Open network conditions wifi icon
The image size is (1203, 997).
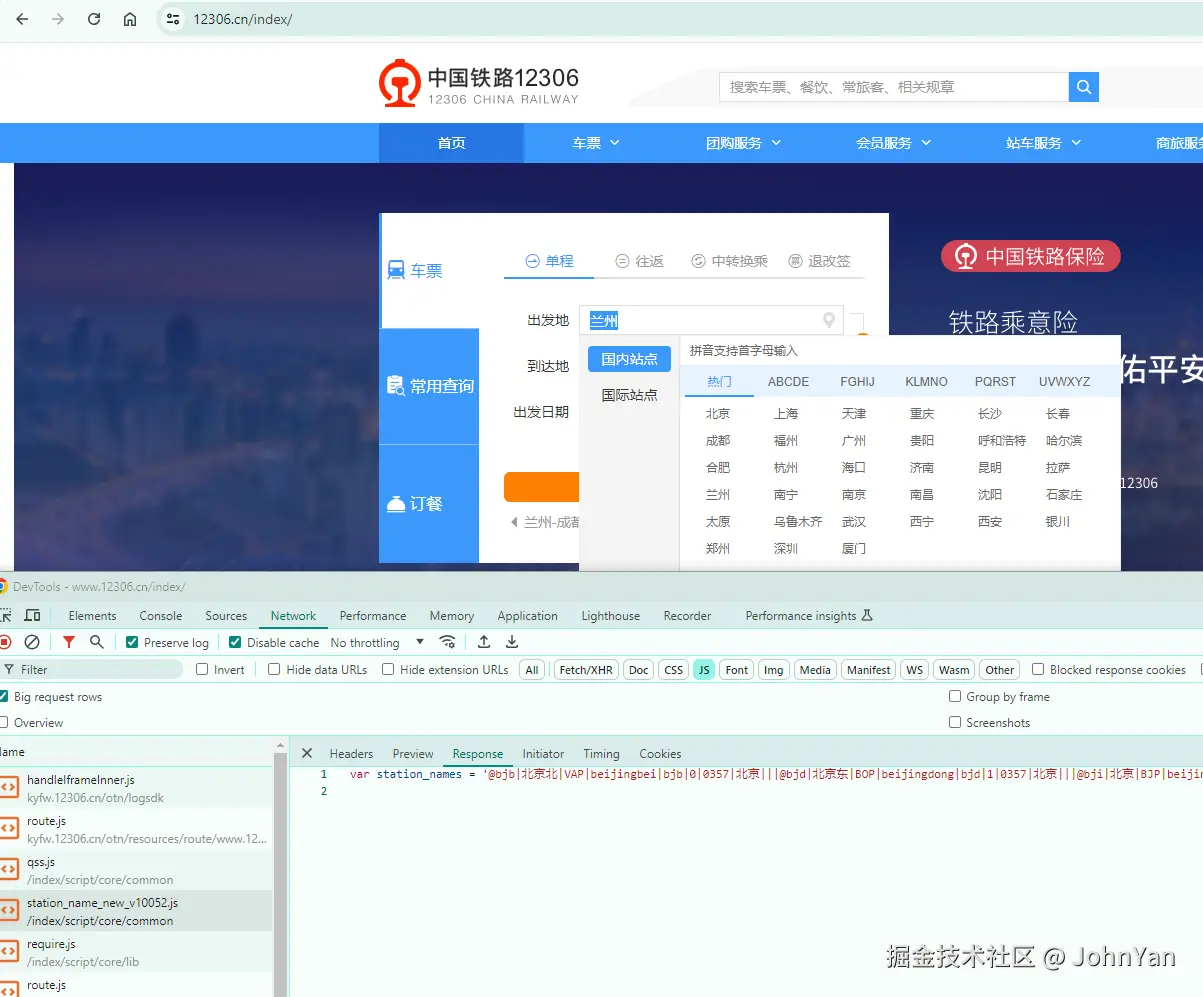click(x=447, y=642)
